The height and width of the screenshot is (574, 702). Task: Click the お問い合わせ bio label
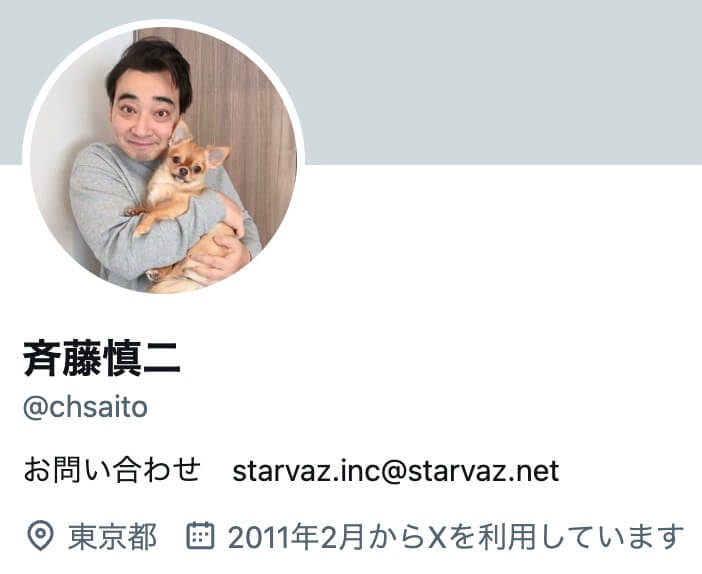(x=112, y=470)
